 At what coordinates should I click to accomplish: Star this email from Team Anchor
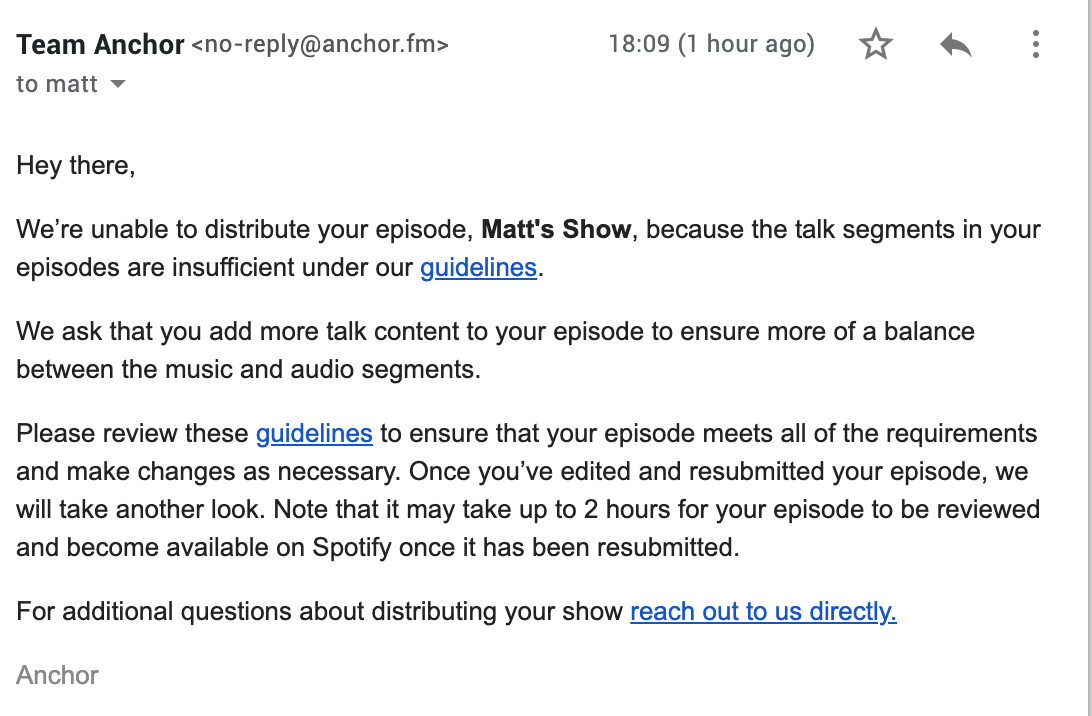click(875, 45)
